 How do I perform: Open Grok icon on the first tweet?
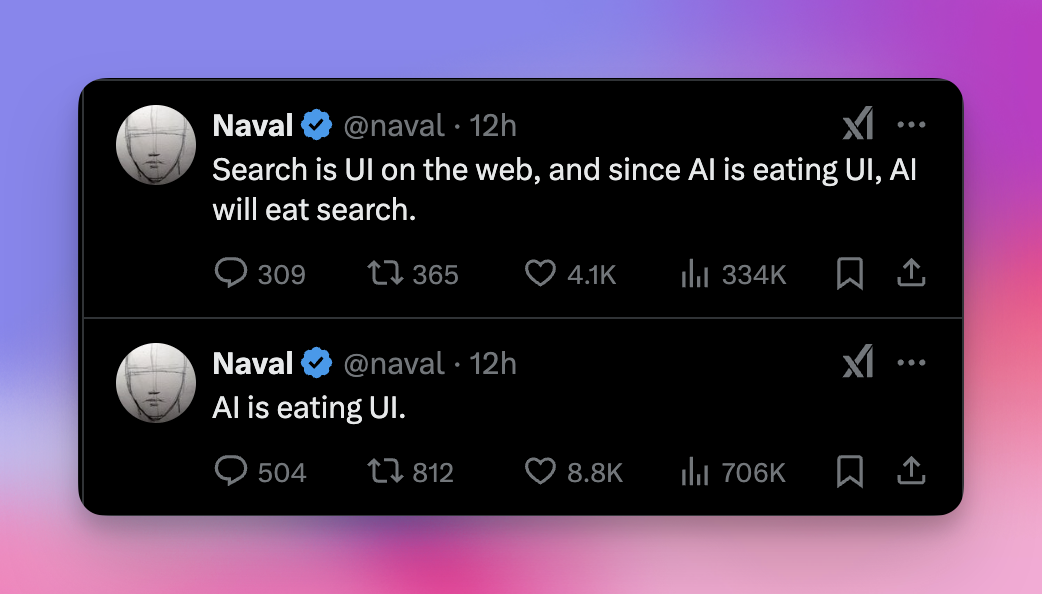[x=858, y=124]
